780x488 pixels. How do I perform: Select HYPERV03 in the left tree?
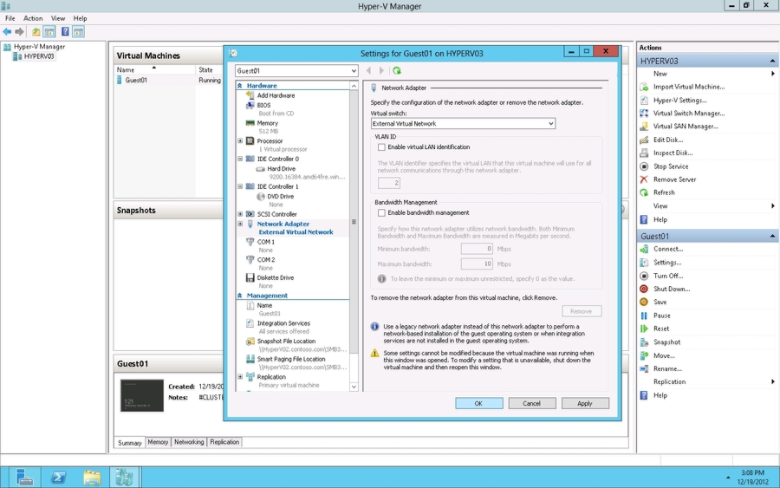[x=39, y=56]
